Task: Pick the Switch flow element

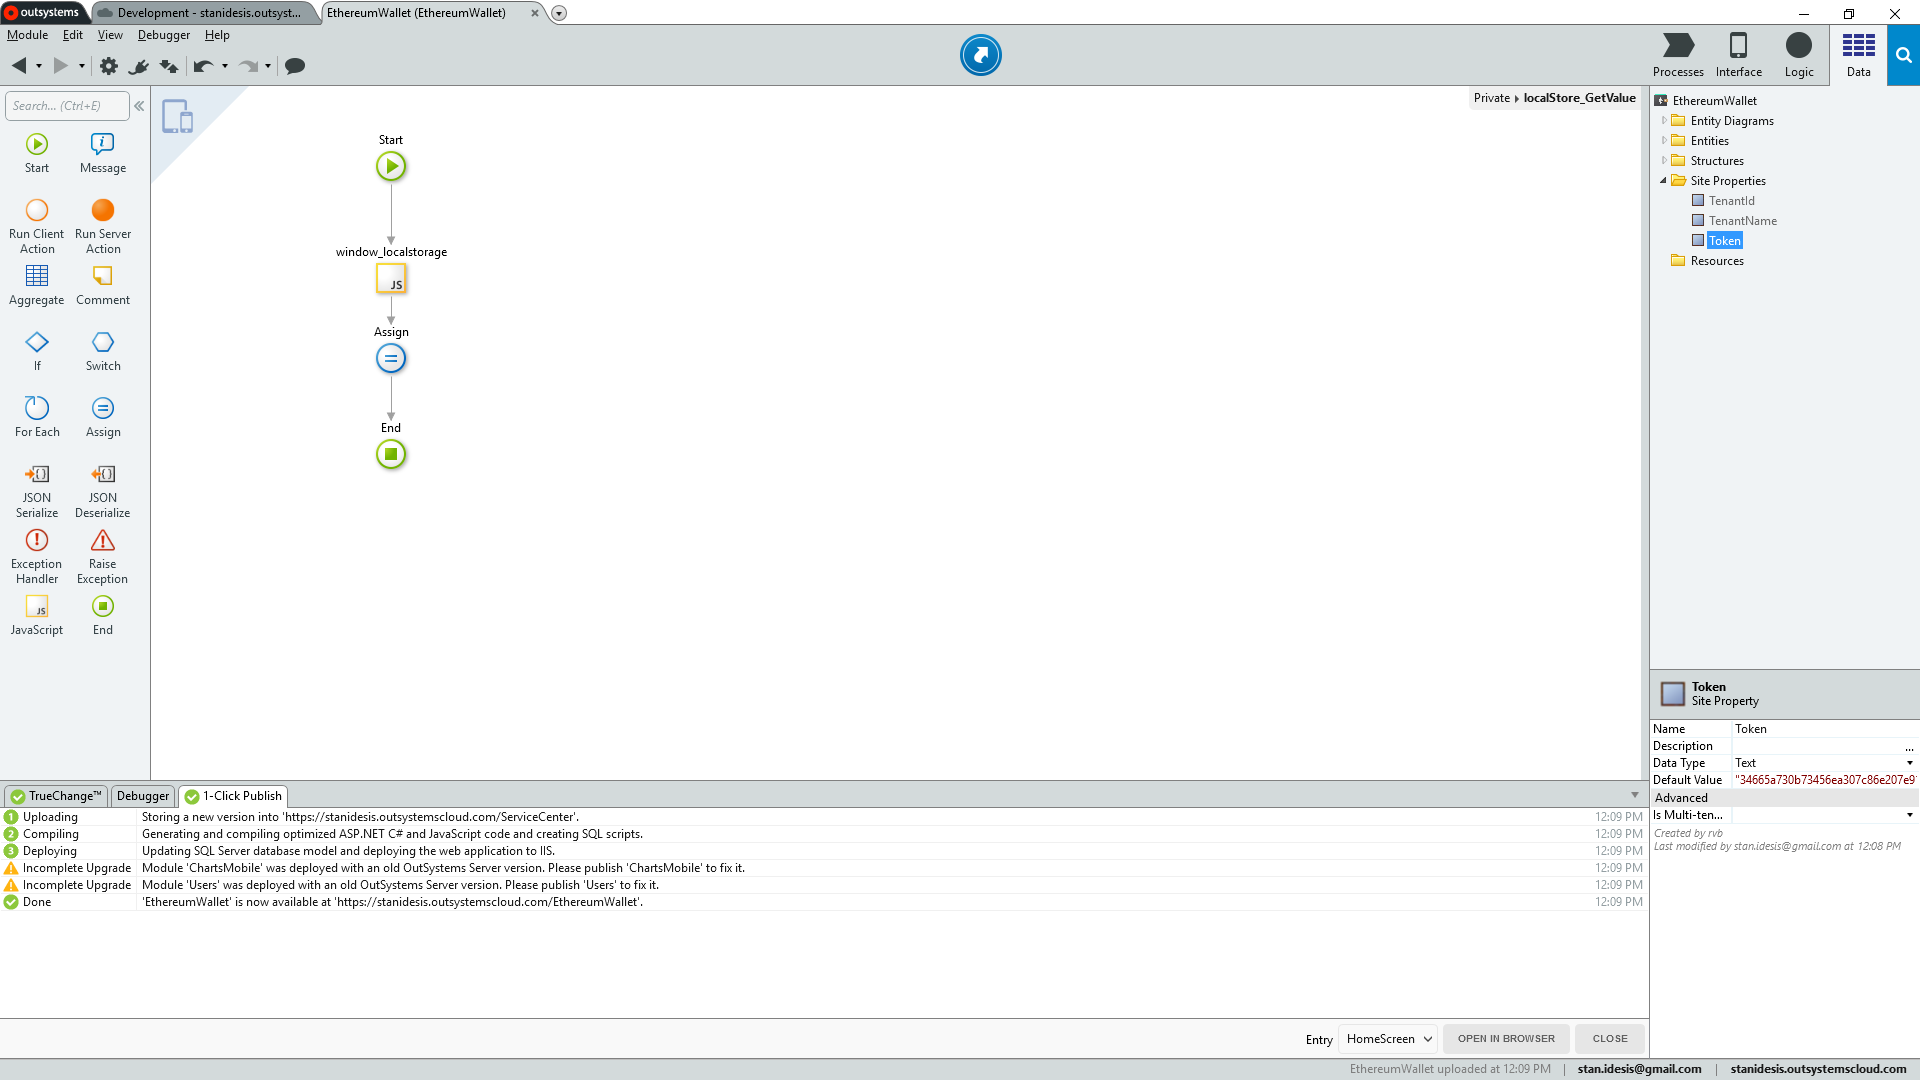Action: [102, 350]
